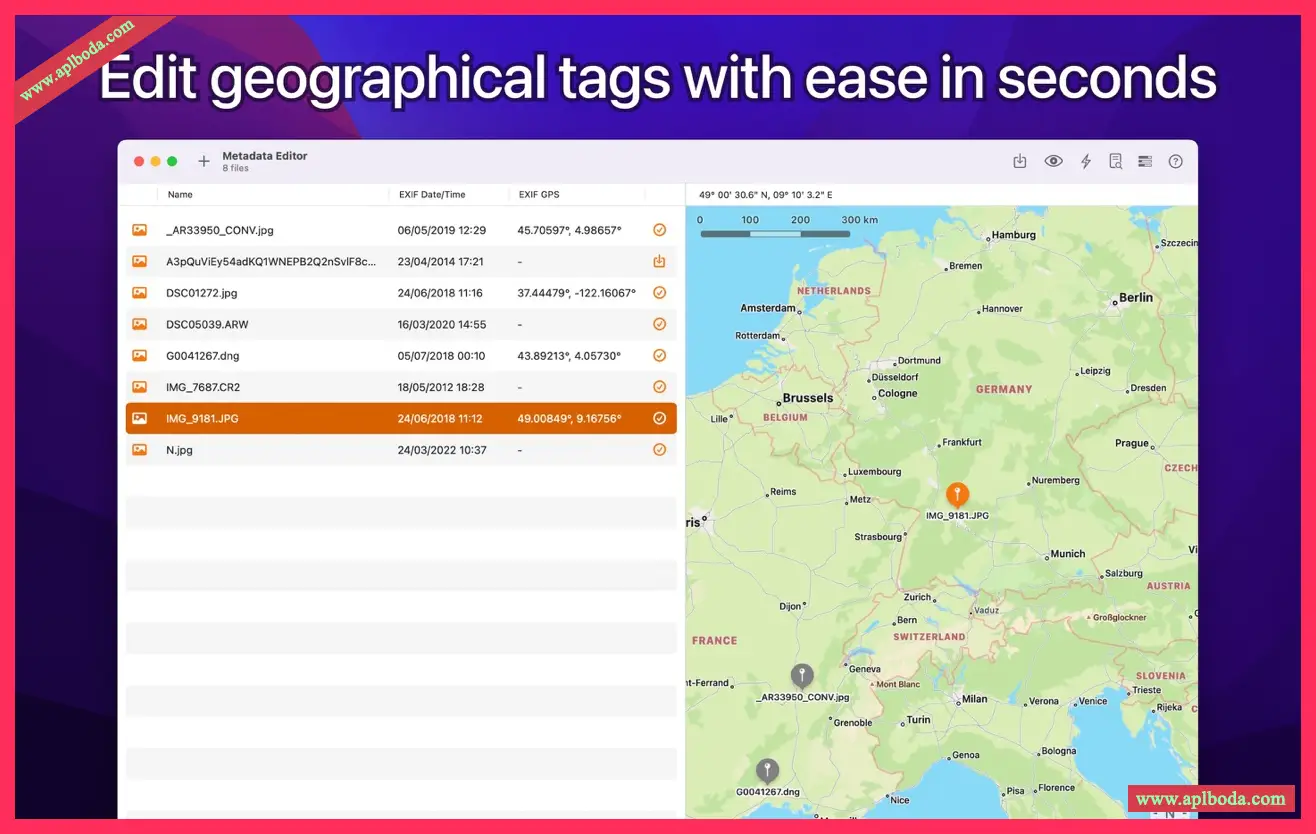The width and height of the screenshot is (1316, 834).
Task: Click the checkmark status on the N.jpg row
Action: click(659, 450)
